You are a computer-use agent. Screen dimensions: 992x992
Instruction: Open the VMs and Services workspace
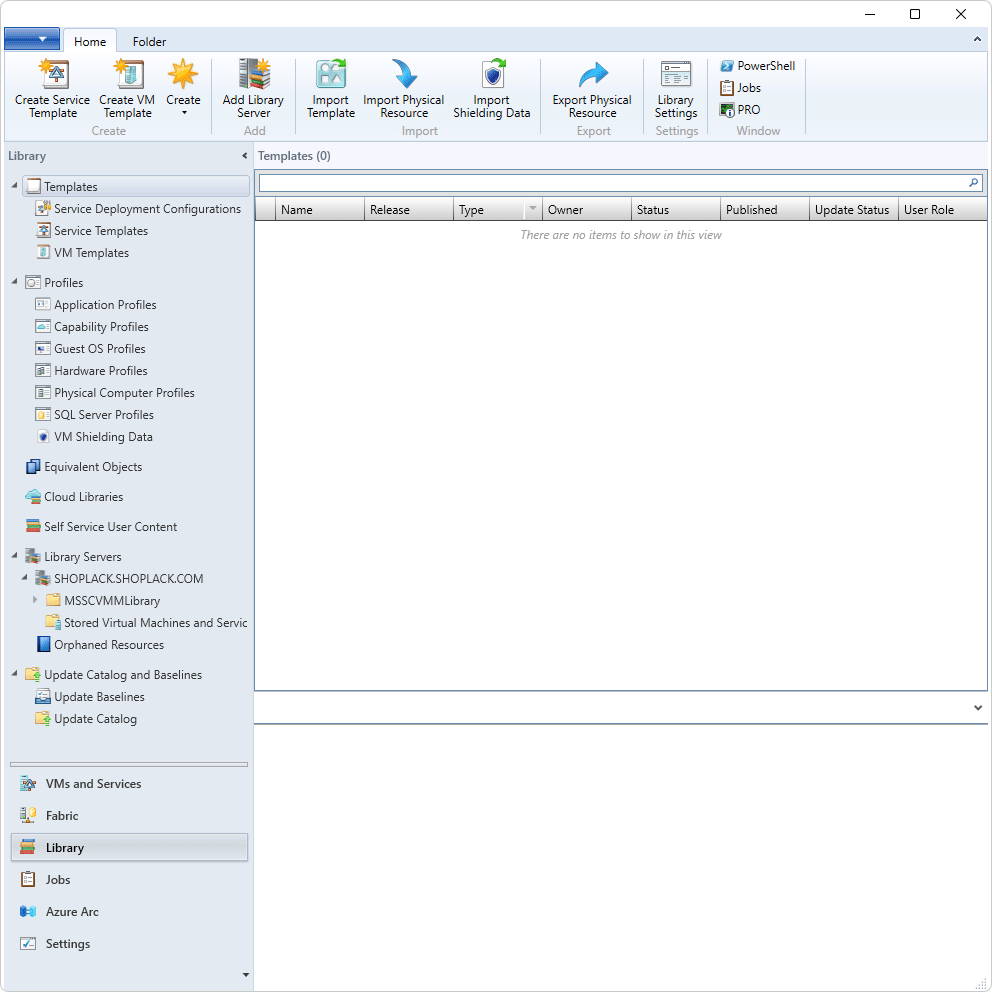click(x=129, y=784)
